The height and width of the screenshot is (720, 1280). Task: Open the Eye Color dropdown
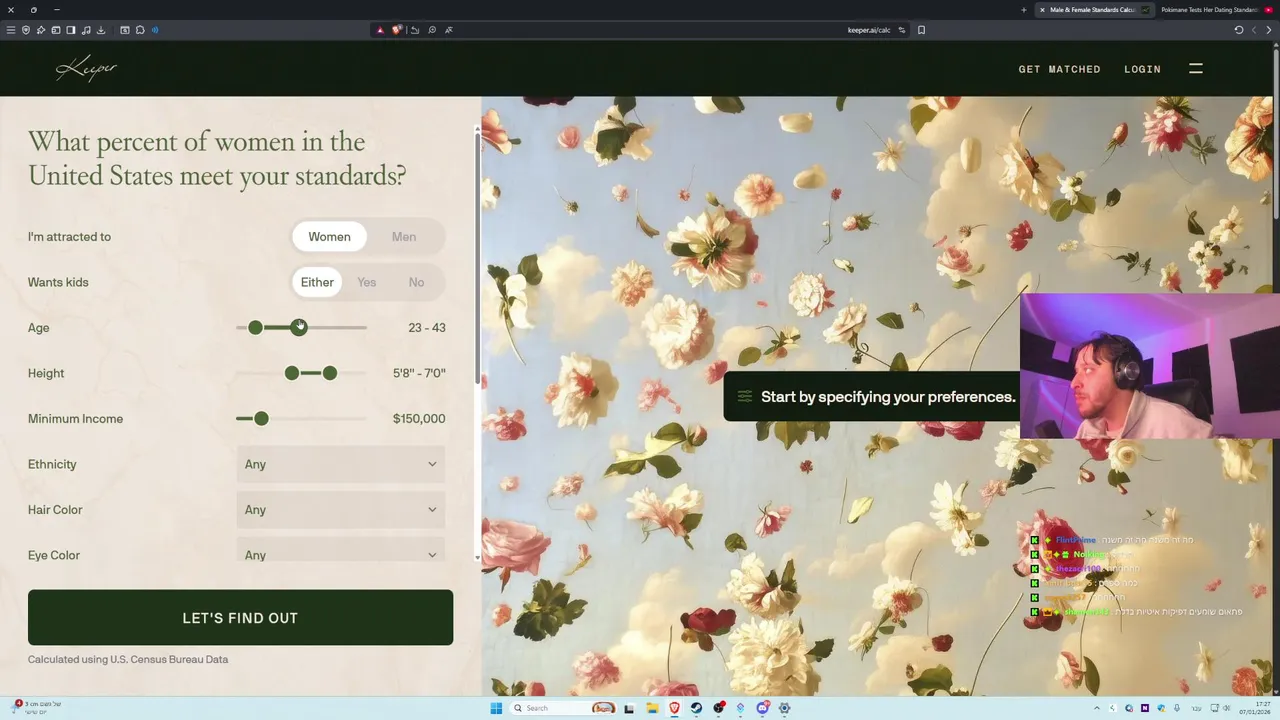(341, 551)
